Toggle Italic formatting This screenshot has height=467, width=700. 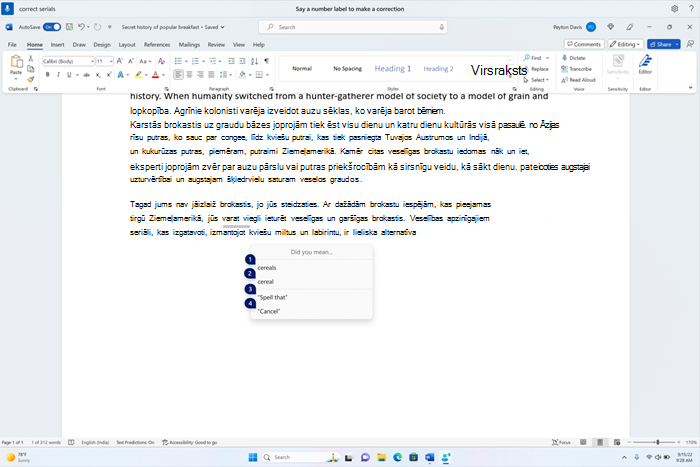58,75
